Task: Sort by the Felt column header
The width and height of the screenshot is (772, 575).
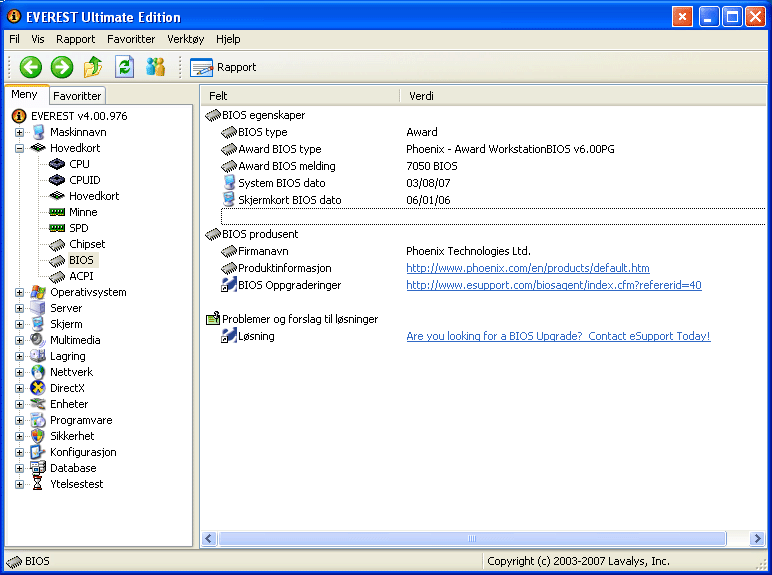Action: [x=300, y=96]
